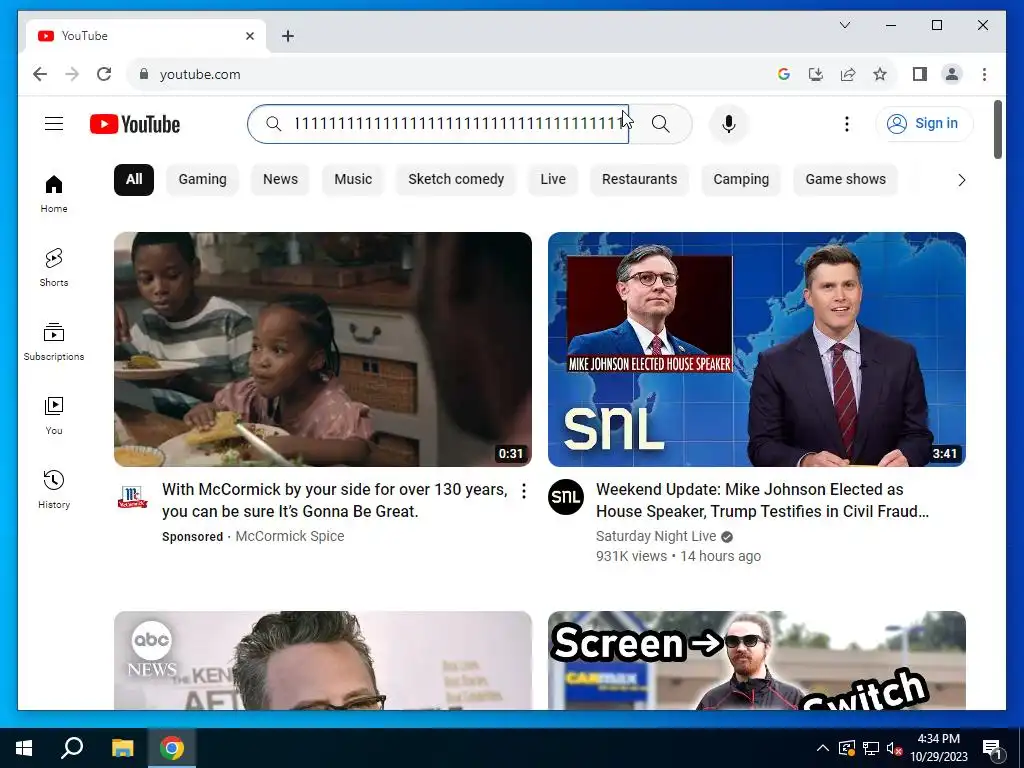This screenshot has width=1024, height=768.
Task: Click the YouTube logo
Action: coord(135,124)
